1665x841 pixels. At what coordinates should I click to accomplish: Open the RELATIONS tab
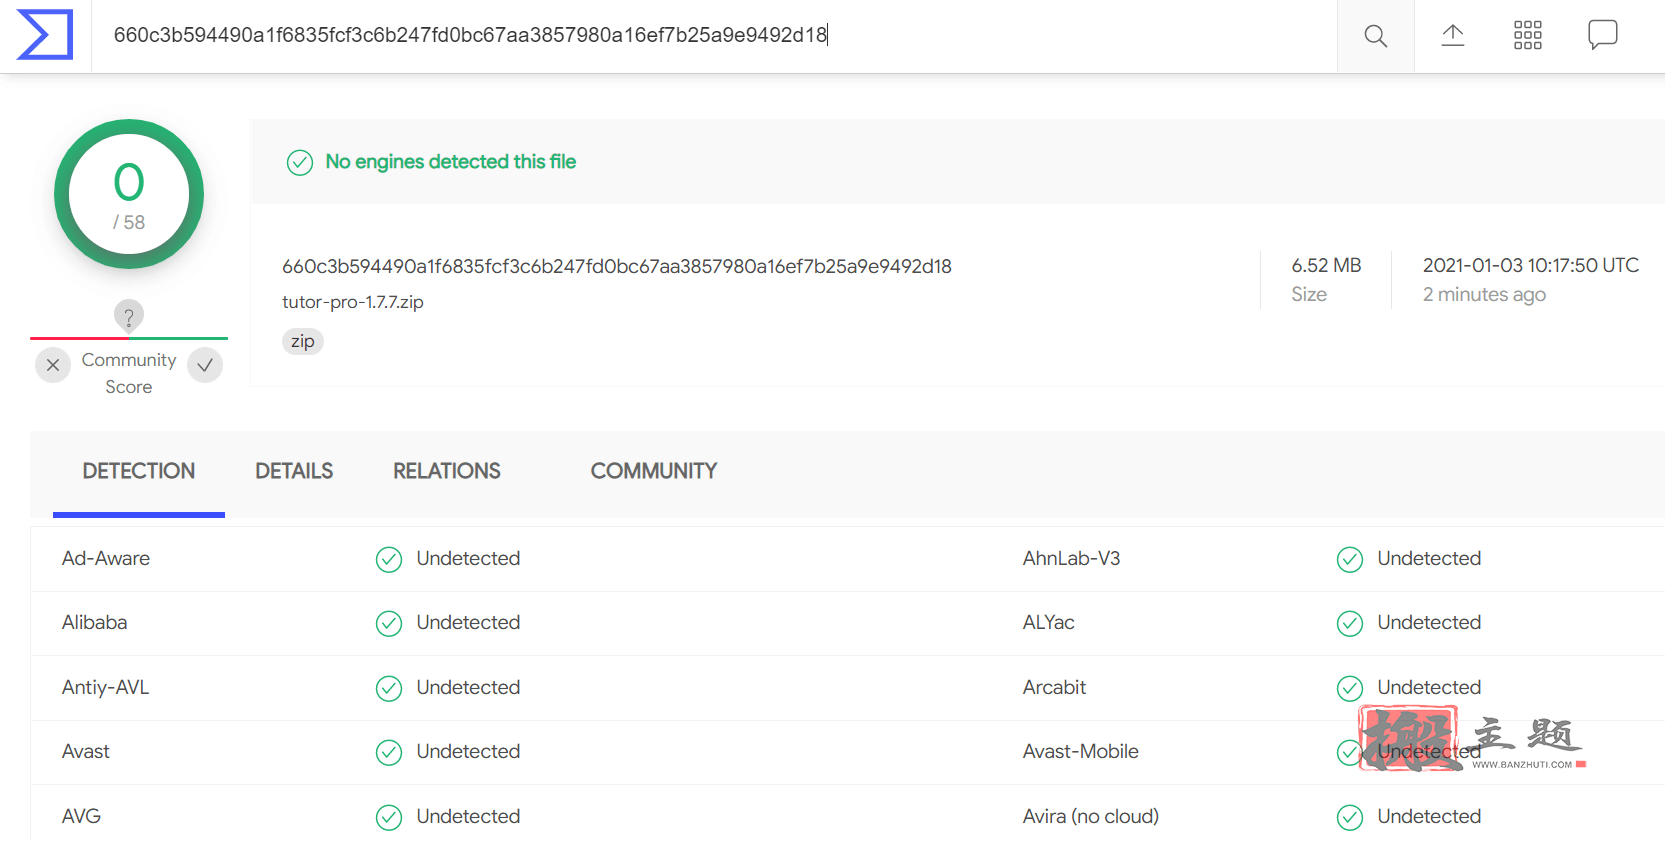click(x=447, y=471)
